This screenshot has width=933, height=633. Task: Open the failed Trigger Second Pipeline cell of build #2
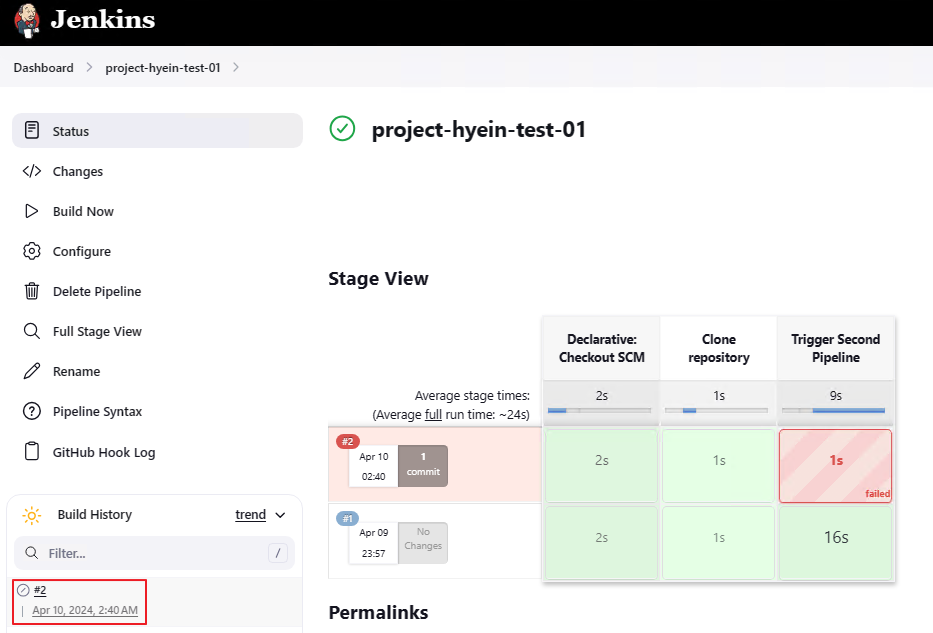coord(835,466)
